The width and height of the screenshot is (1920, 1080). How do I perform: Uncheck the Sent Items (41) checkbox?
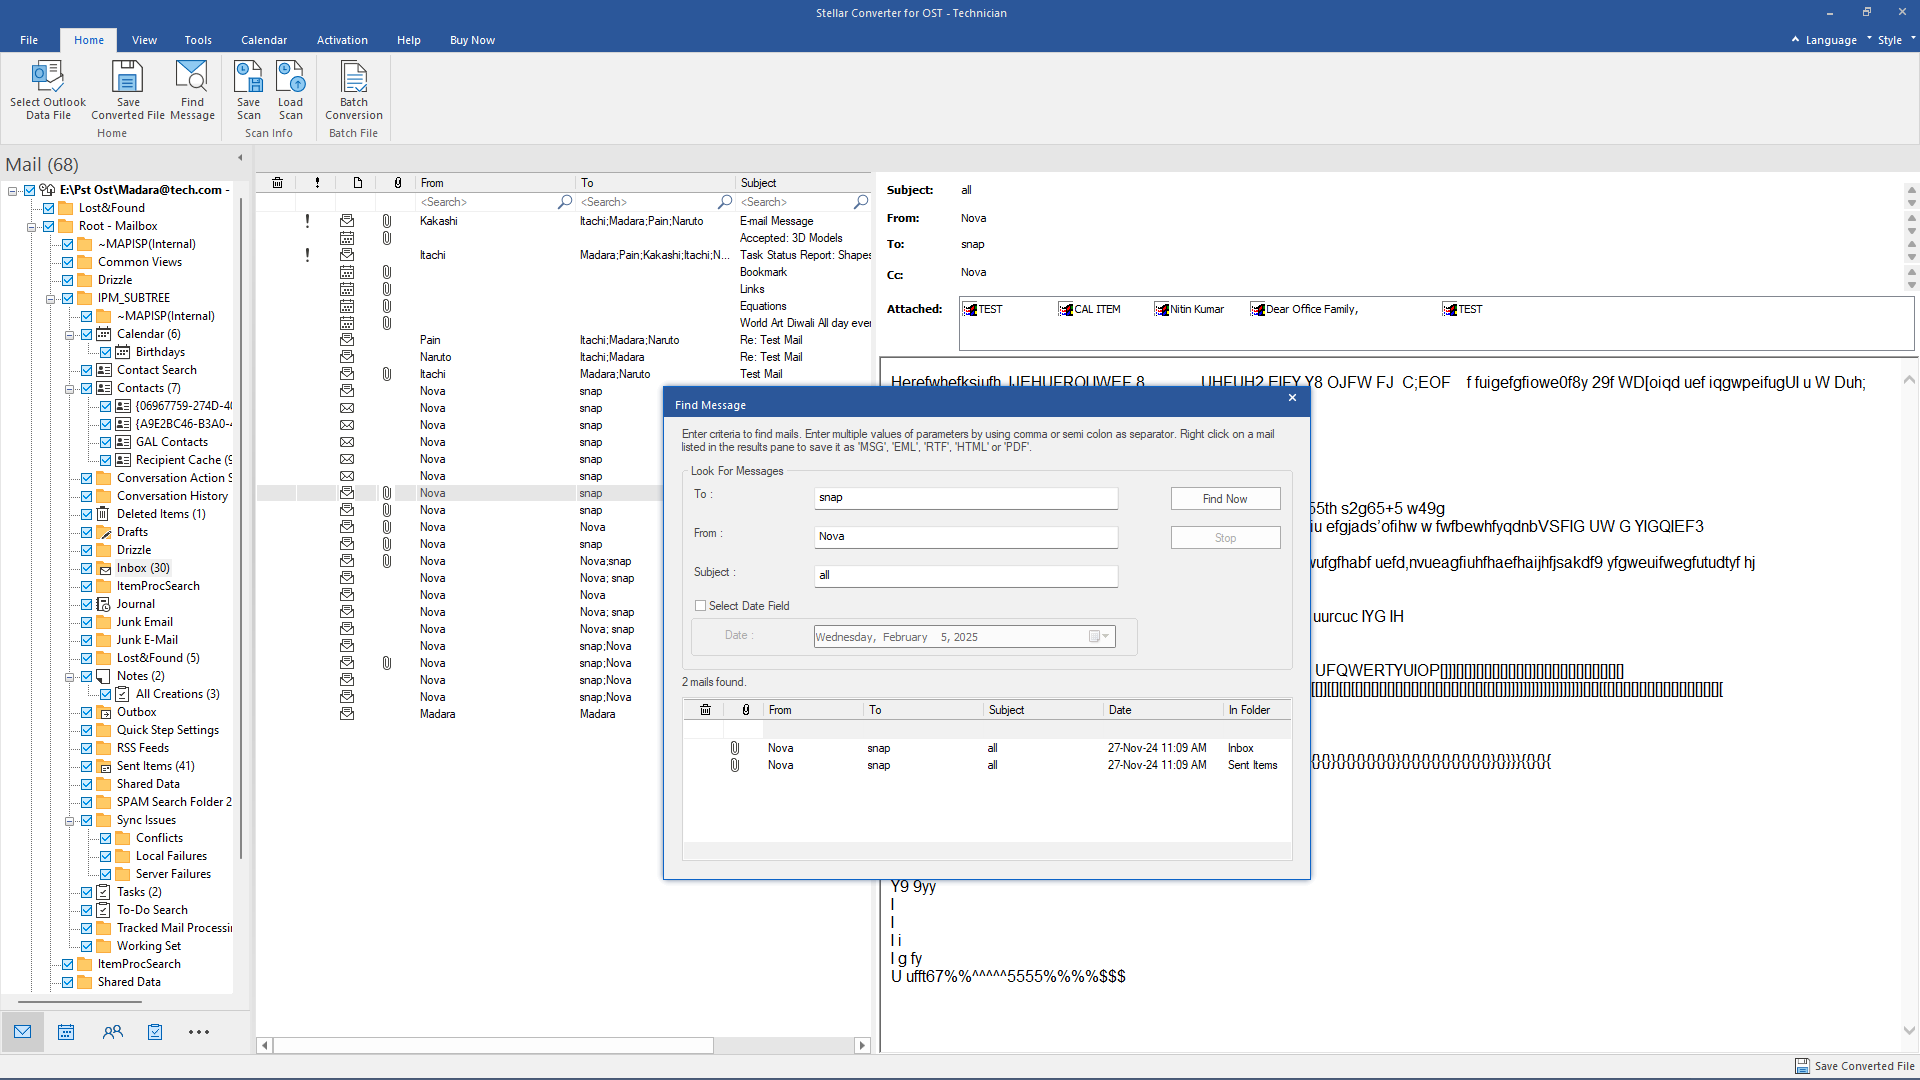click(x=87, y=766)
